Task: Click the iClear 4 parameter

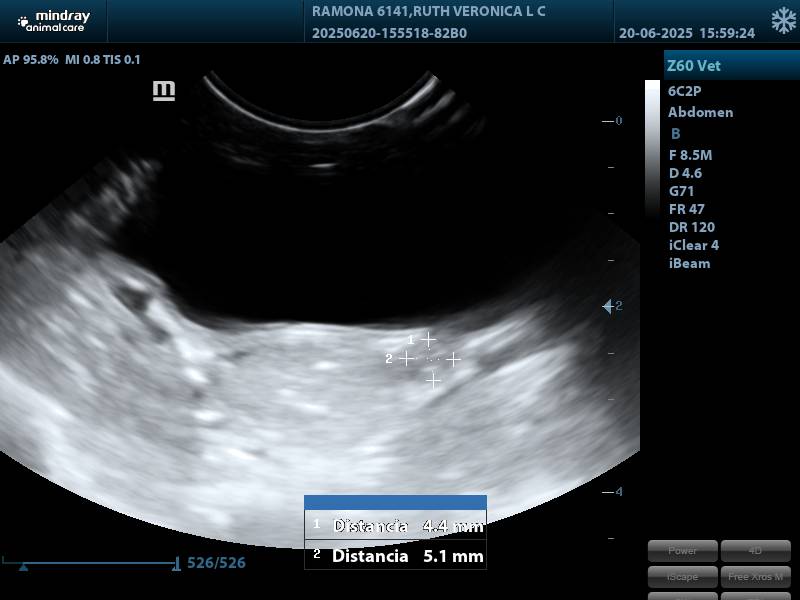Action: [x=693, y=245]
